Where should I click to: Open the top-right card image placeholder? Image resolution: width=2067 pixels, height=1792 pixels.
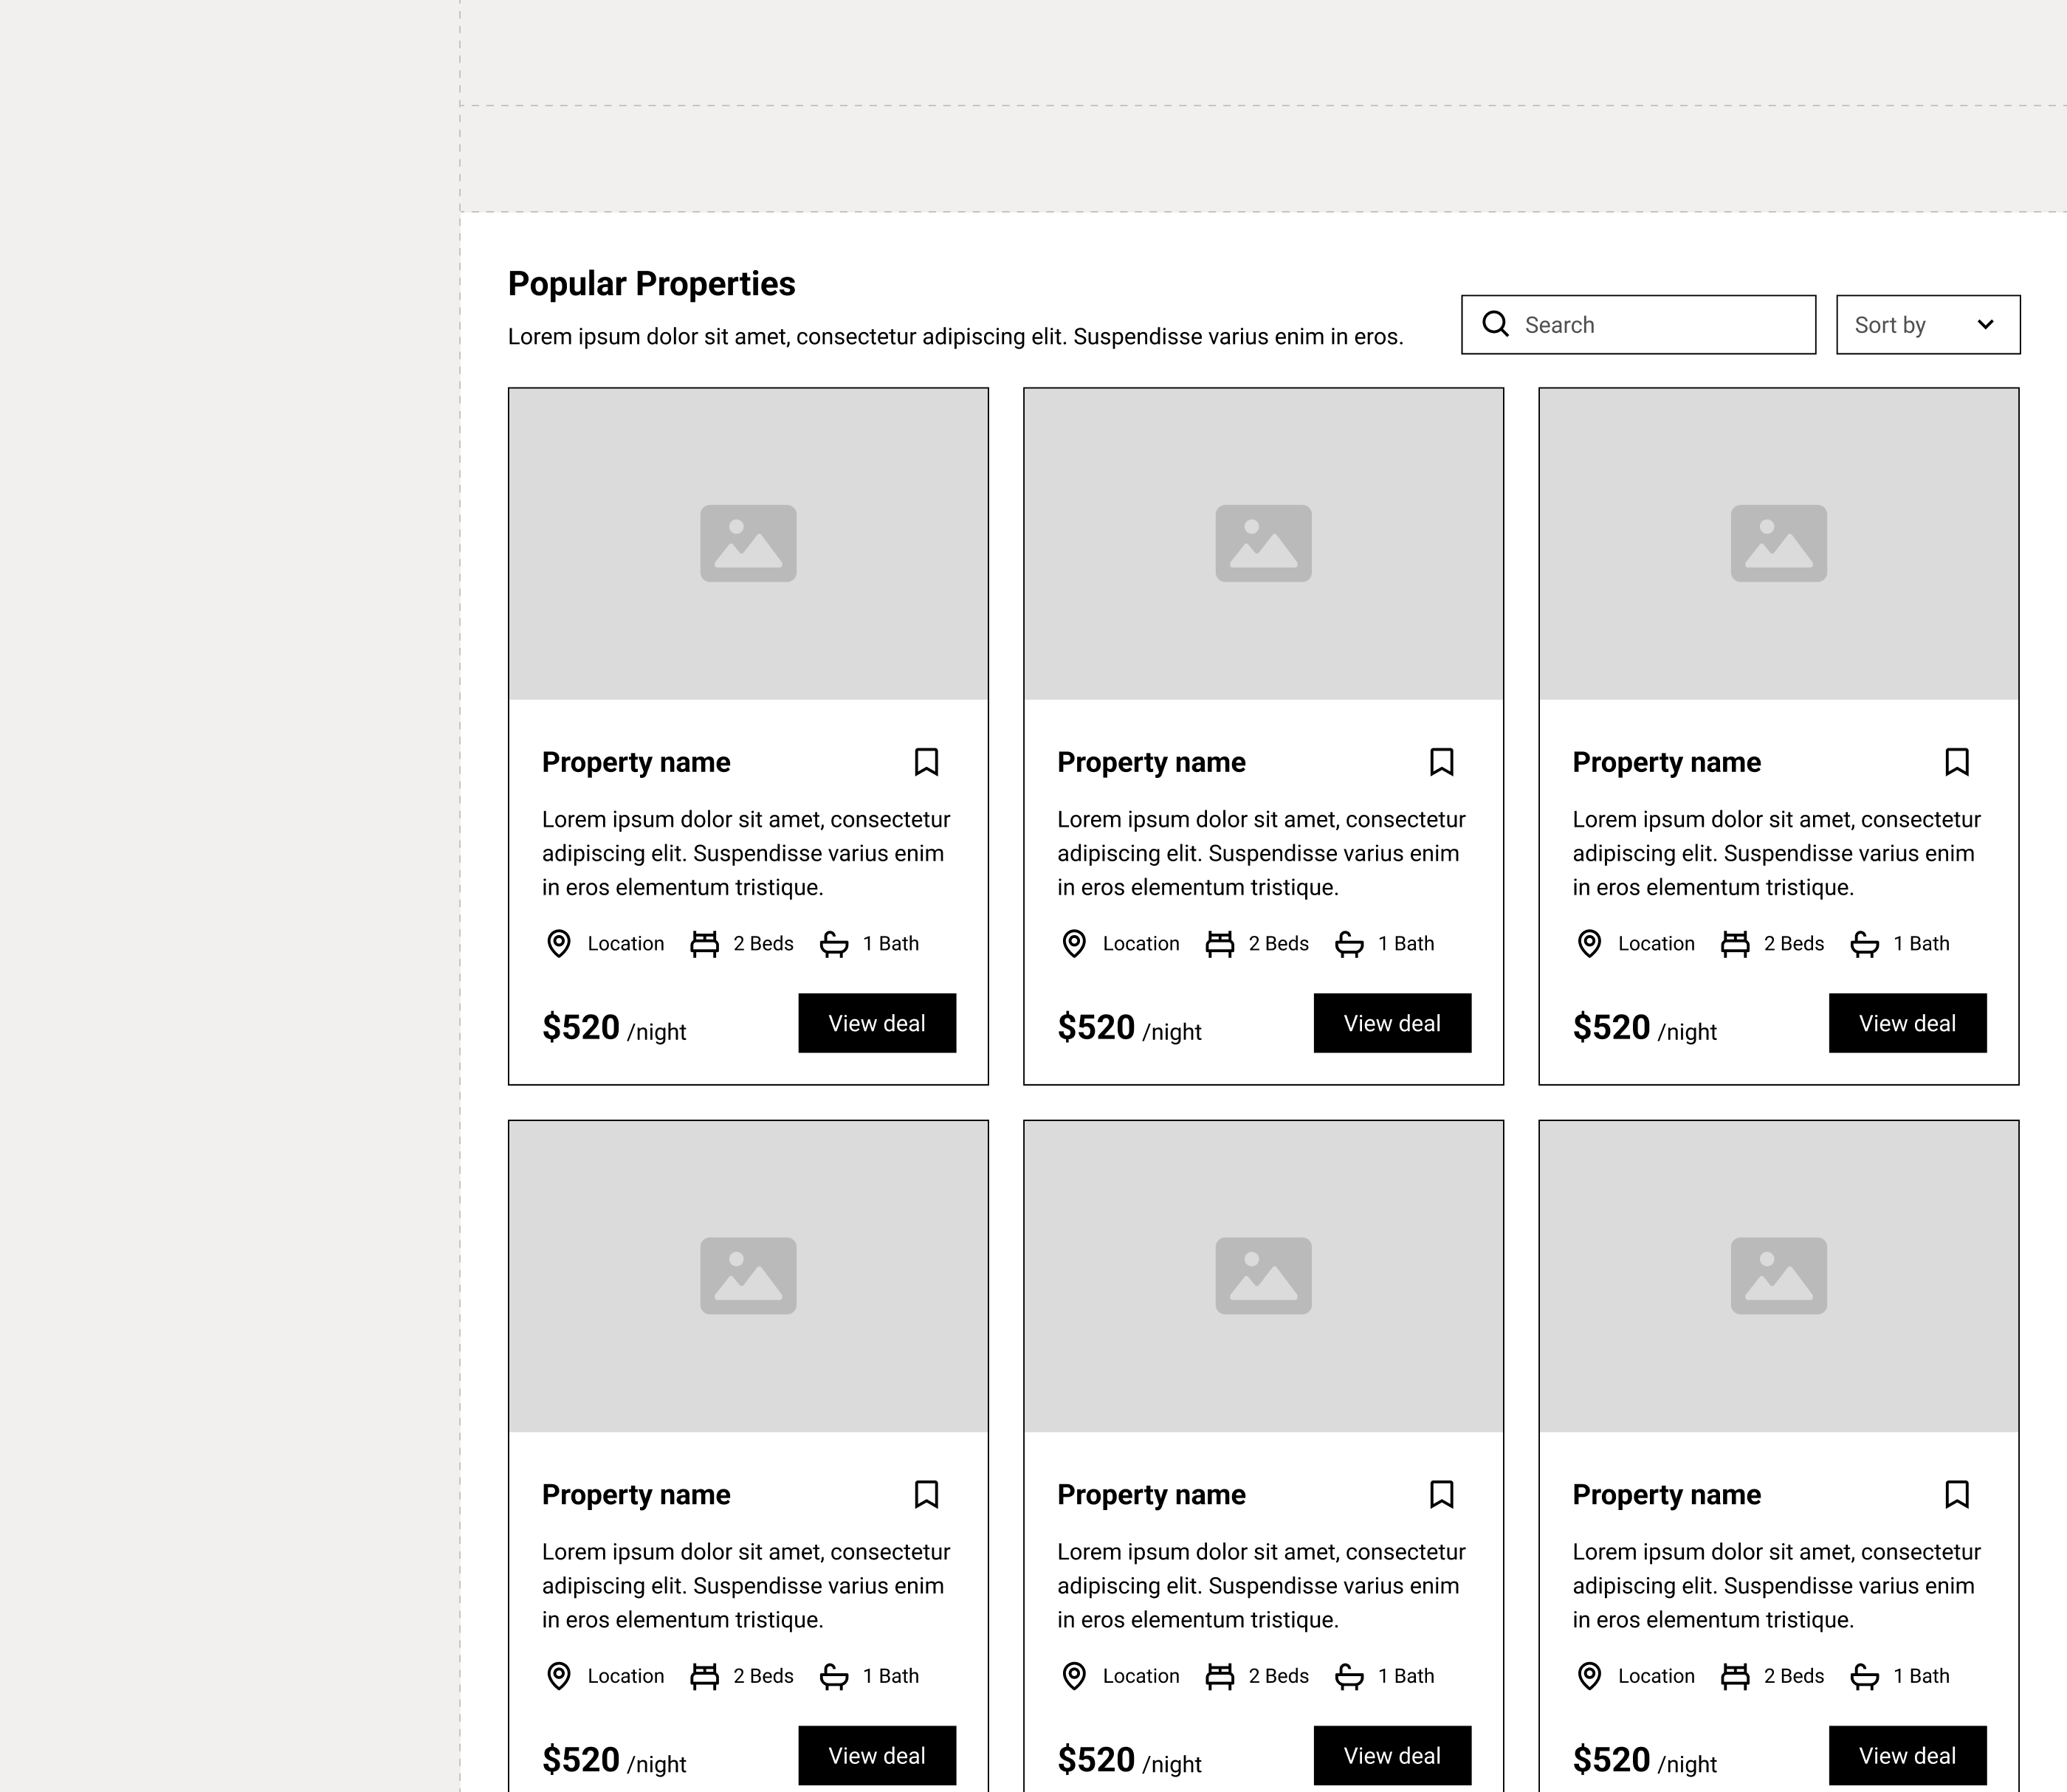click(1779, 543)
